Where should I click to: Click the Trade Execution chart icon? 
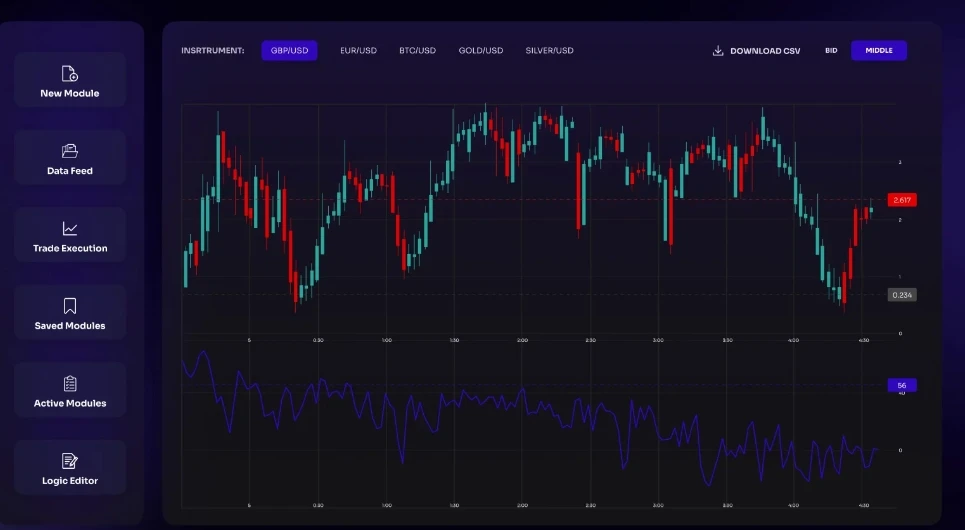pos(70,229)
